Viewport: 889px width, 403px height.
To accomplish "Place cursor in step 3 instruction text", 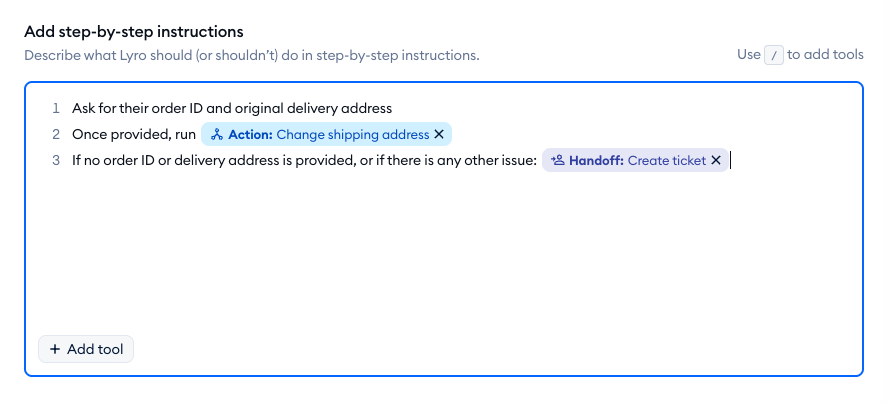I will pos(304,160).
